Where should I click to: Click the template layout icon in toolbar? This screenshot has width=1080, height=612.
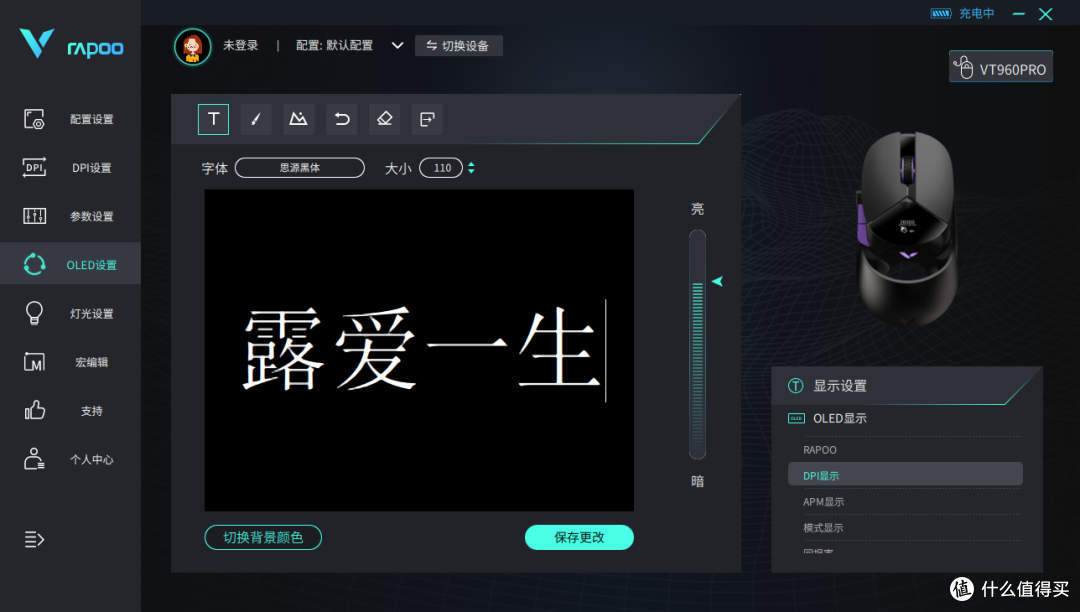point(427,119)
